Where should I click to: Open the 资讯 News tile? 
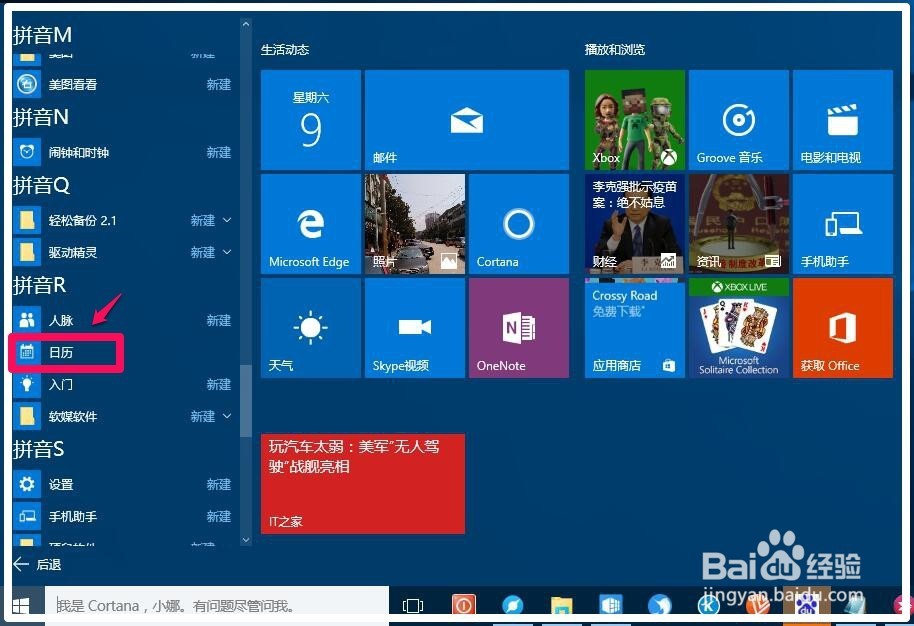[739, 224]
